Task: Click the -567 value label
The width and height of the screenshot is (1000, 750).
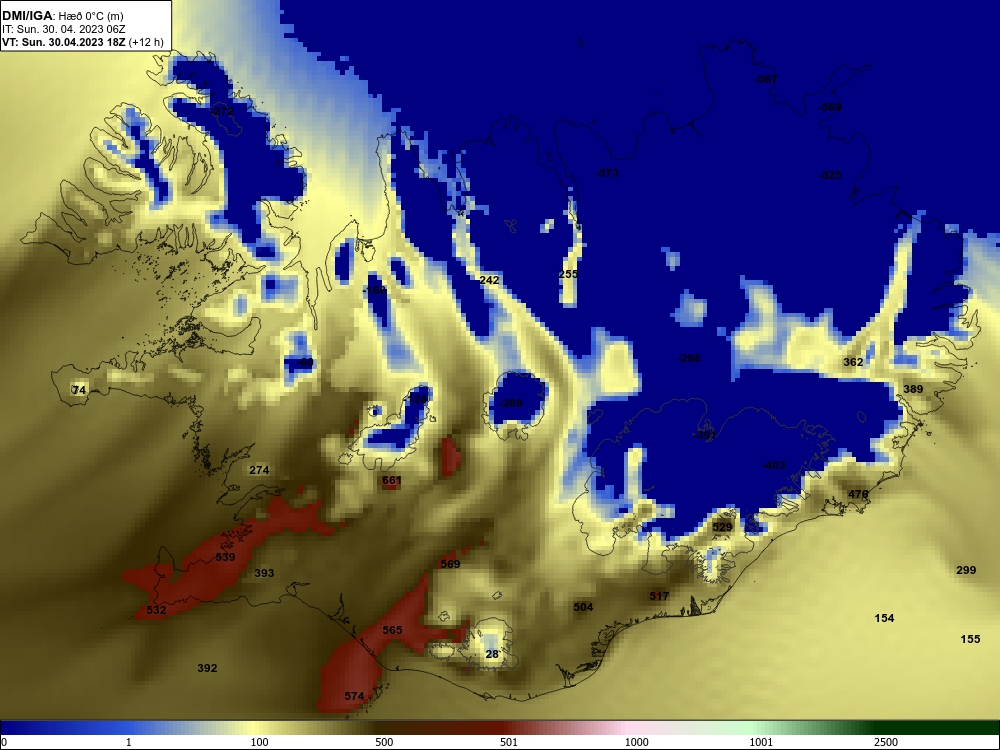Action: 766,79
